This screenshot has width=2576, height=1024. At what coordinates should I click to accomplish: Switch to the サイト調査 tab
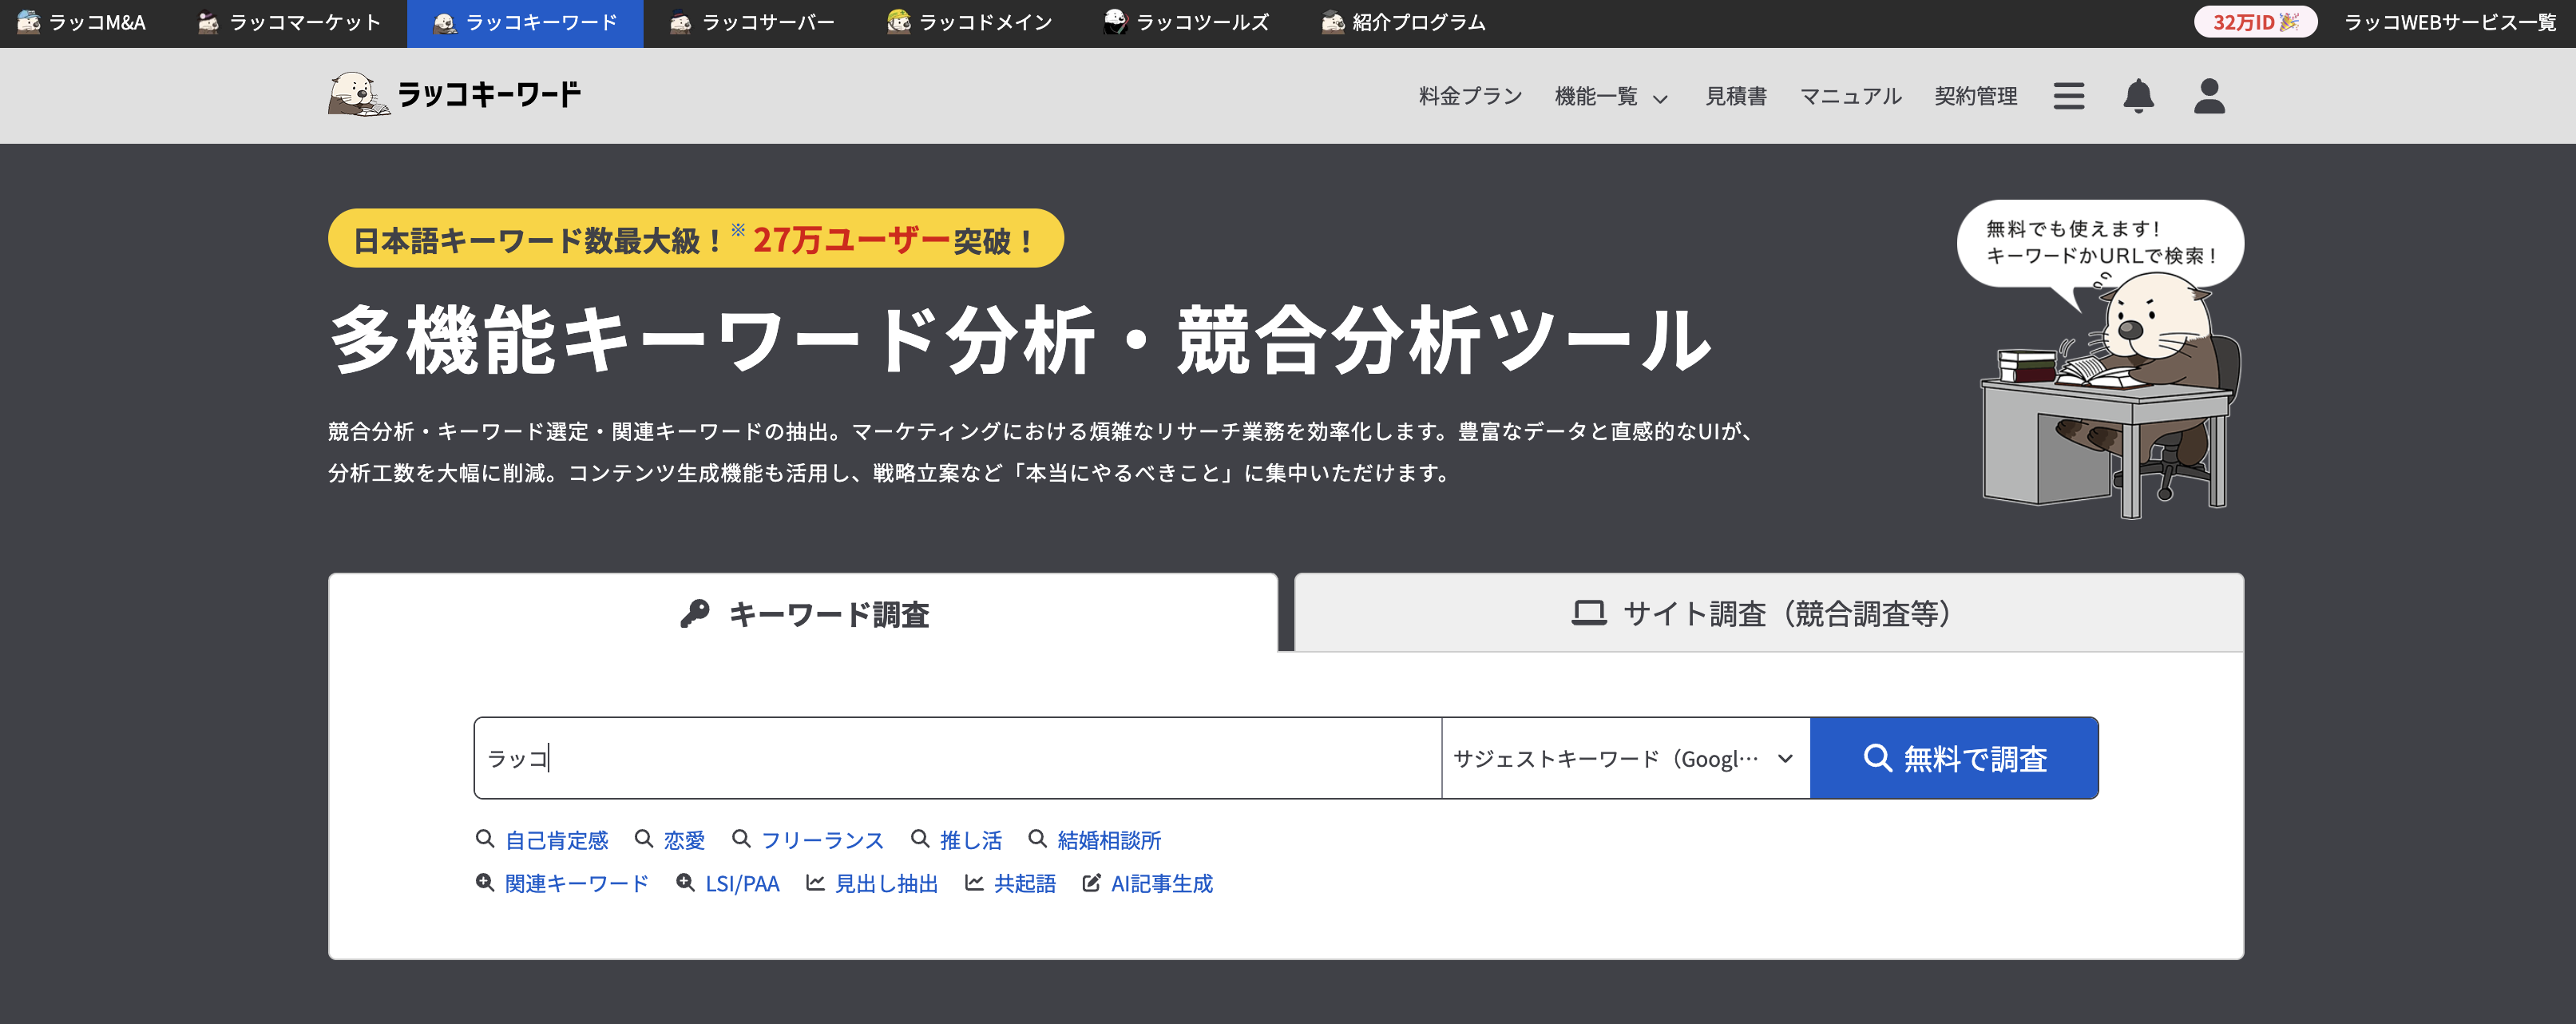coord(1768,613)
